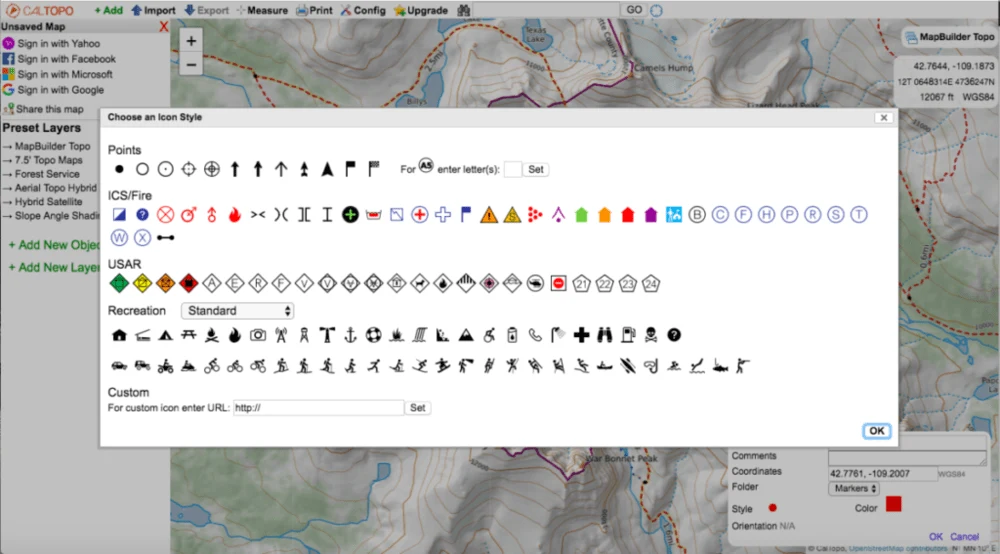The image size is (1000, 554).
Task: Click Set button next to custom URL
Action: tap(418, 408)
